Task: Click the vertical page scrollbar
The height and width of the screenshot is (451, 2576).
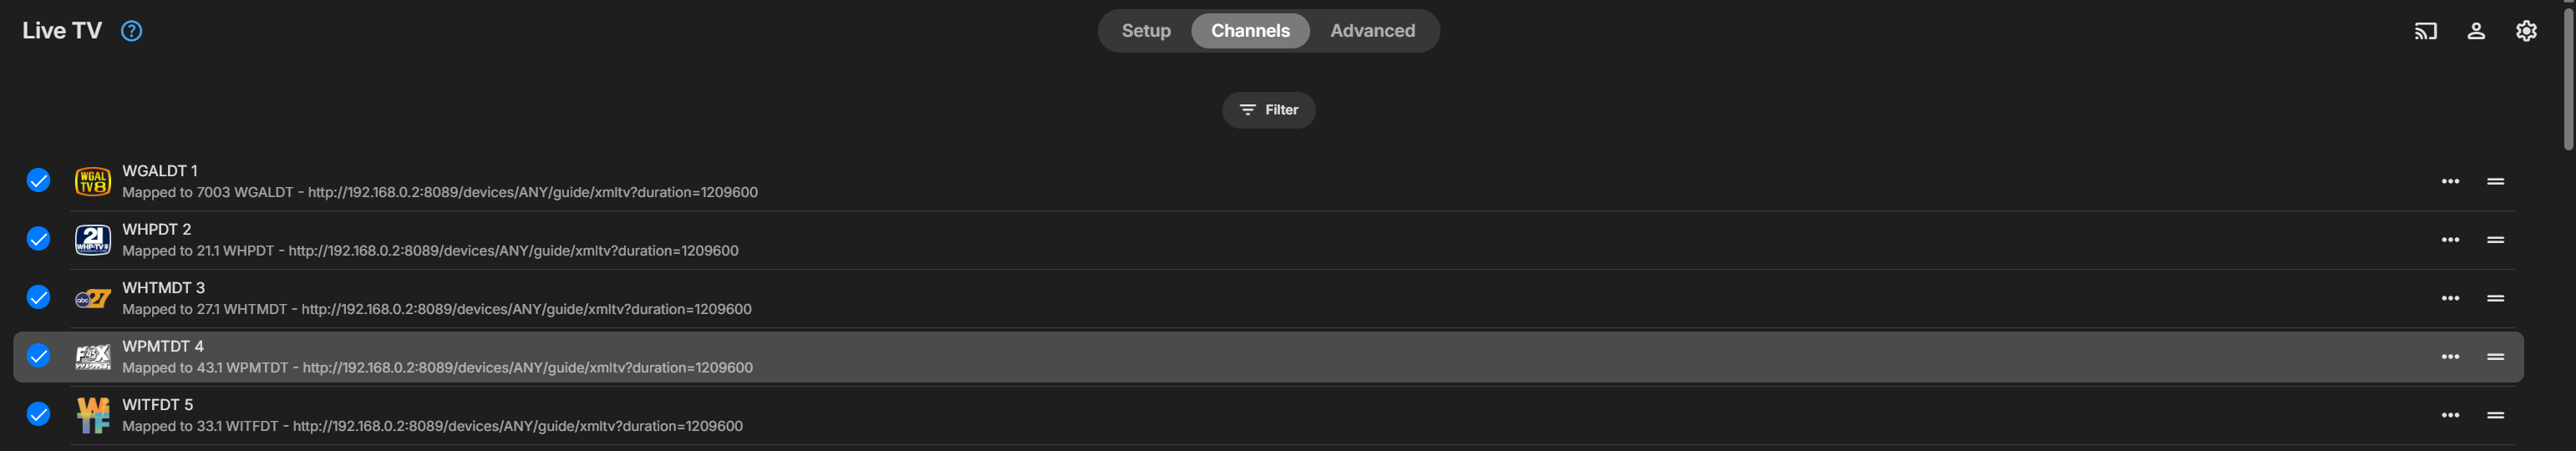Action: pos(2568,80)
